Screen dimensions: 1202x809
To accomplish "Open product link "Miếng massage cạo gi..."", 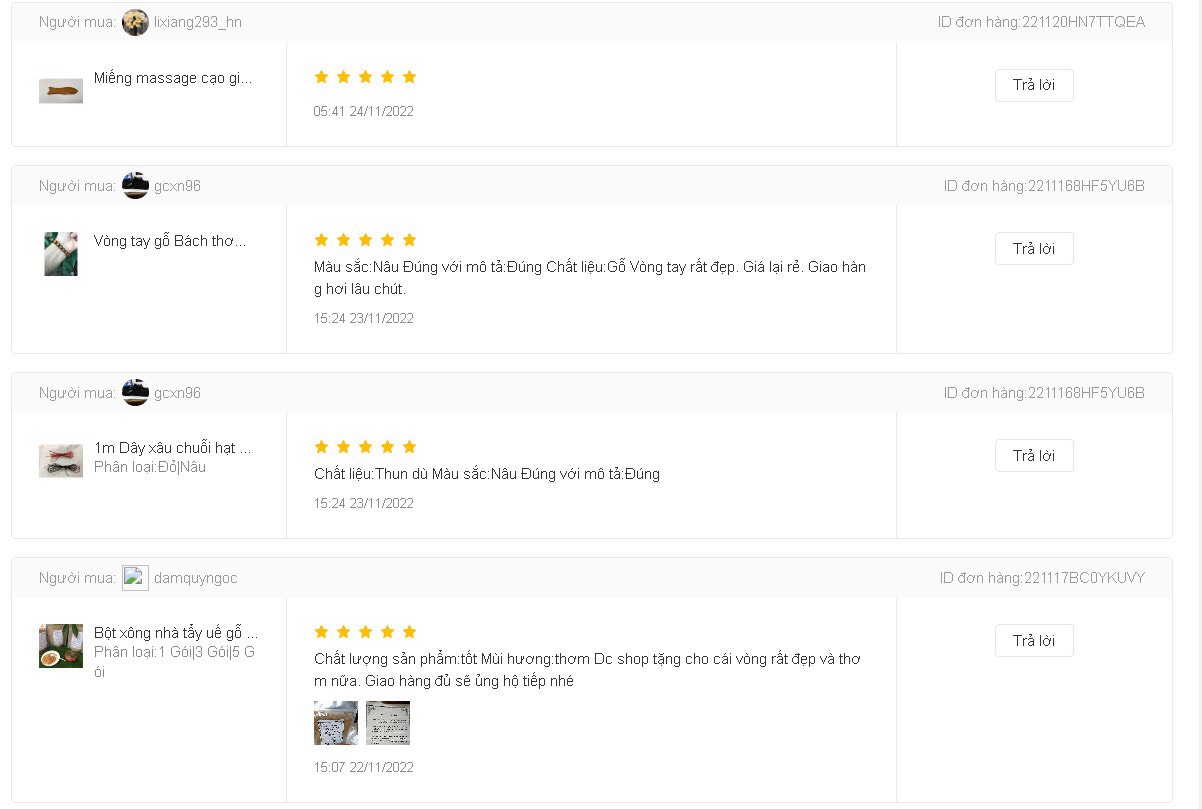I will pos(173,78).
